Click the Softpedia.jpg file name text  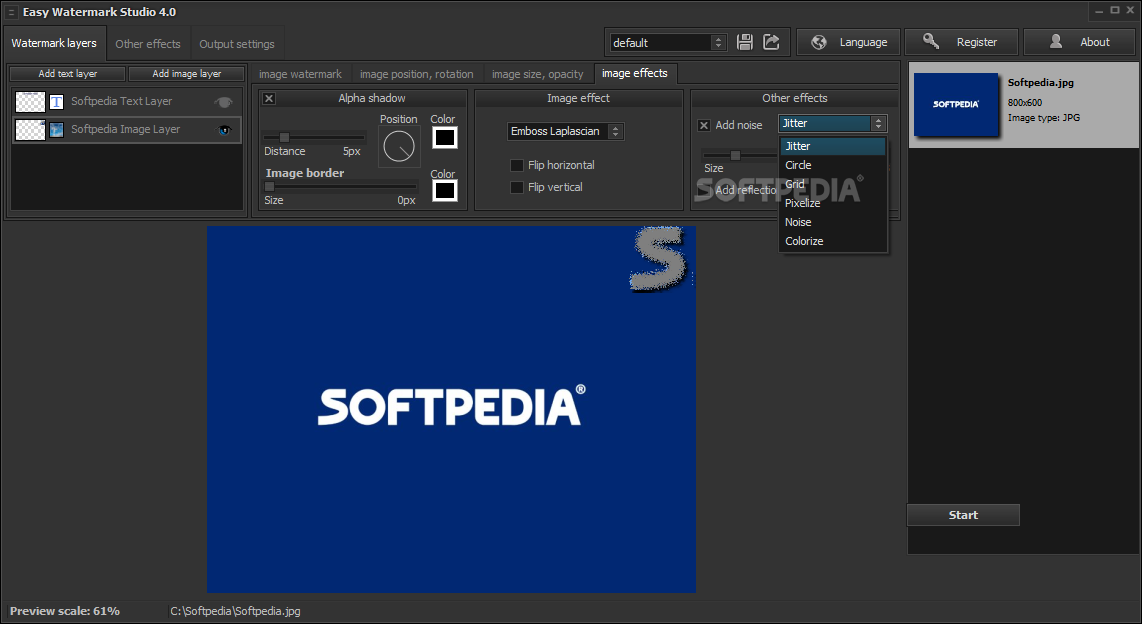click(x=1041, y=83)
